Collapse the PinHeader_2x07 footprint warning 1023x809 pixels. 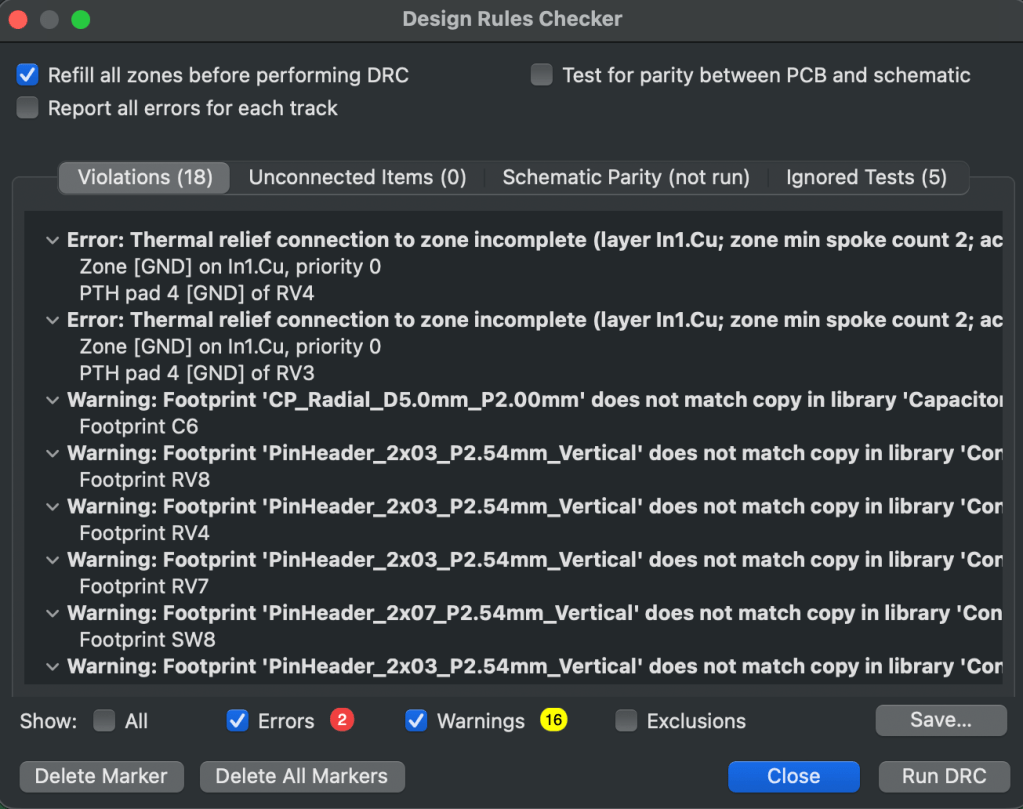click(x=52, y=613)
